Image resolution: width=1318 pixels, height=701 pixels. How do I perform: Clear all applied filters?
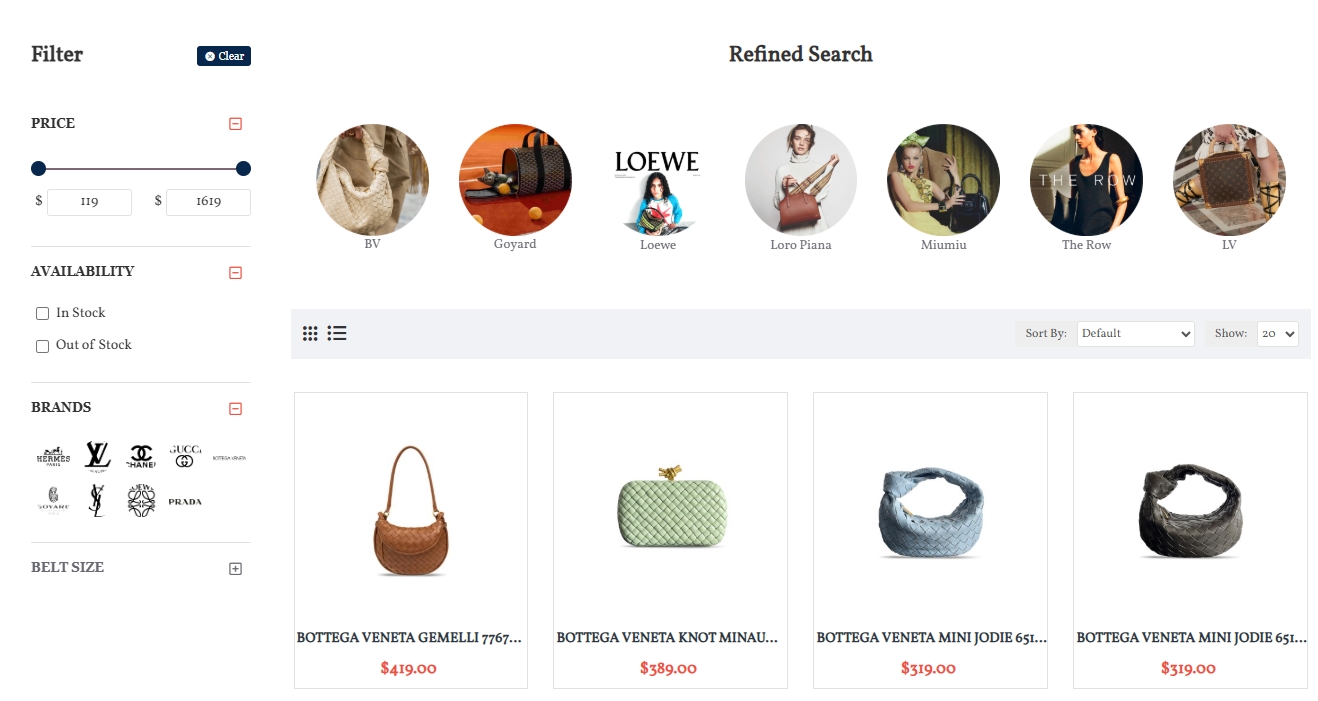point(224,56)
